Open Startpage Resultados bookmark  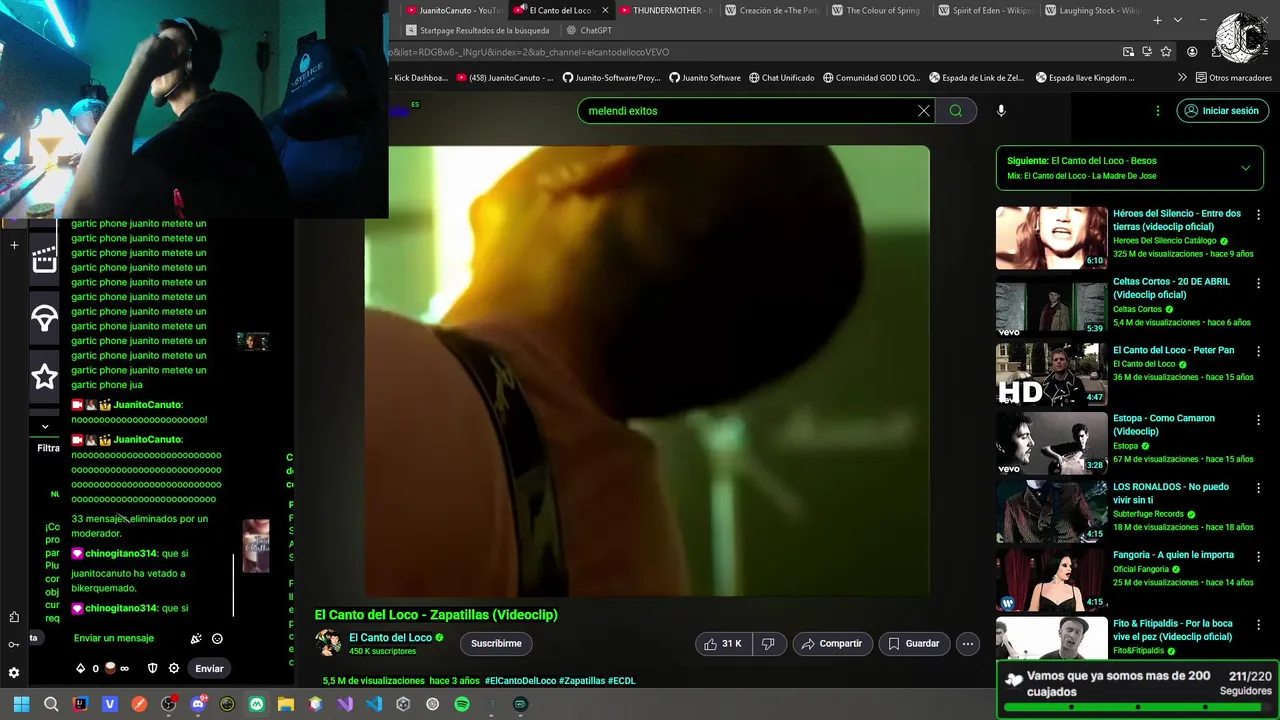pyautogui.click(x=477, y=30)
